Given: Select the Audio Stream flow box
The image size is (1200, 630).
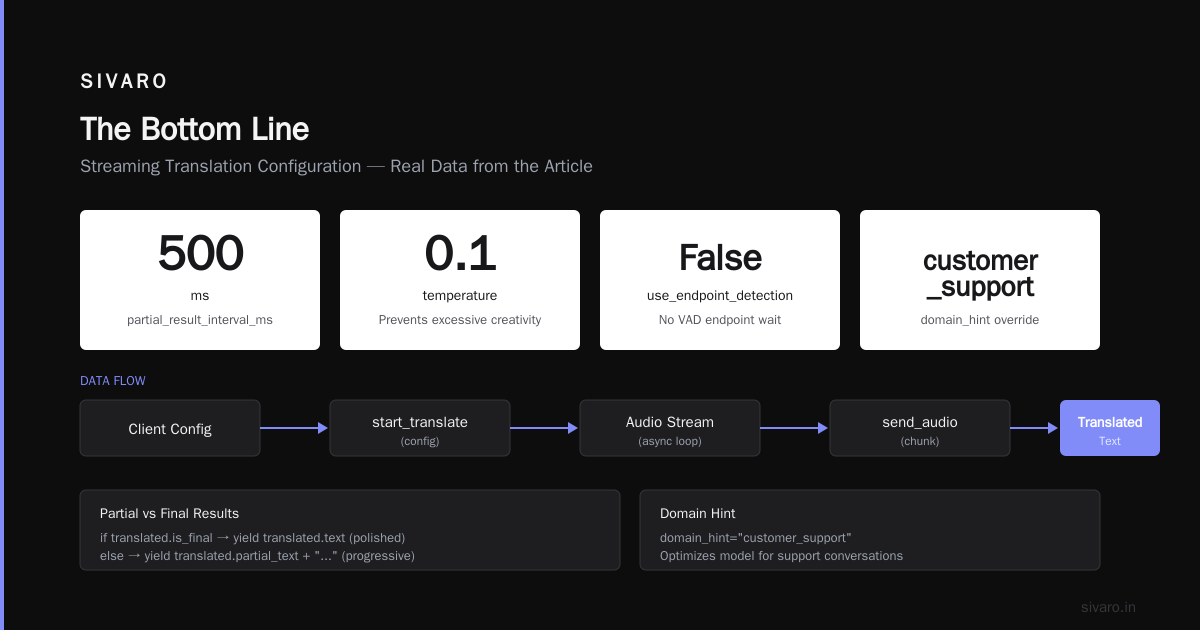Looking at the screenshot, I should click(x=670, y=428).
